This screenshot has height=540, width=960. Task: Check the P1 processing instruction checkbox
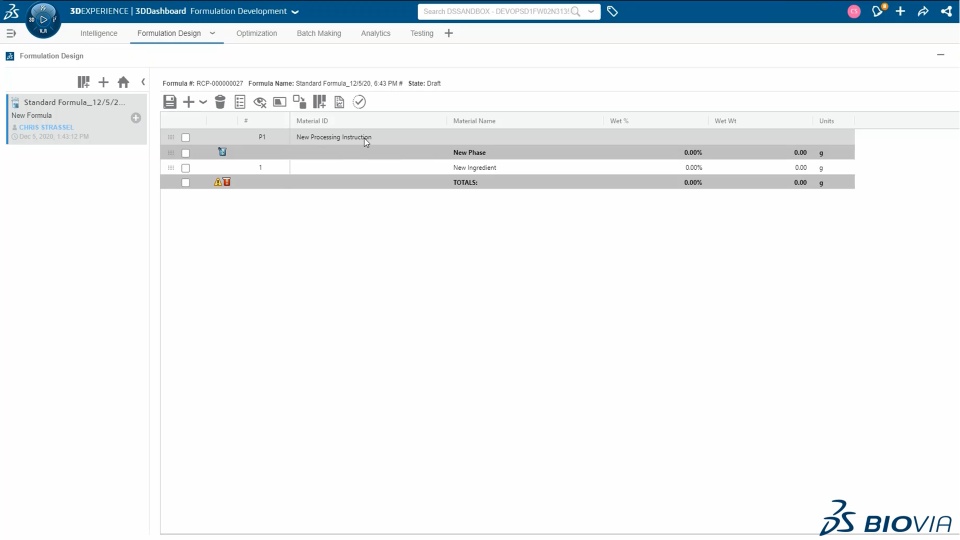[x=186, y=137]
